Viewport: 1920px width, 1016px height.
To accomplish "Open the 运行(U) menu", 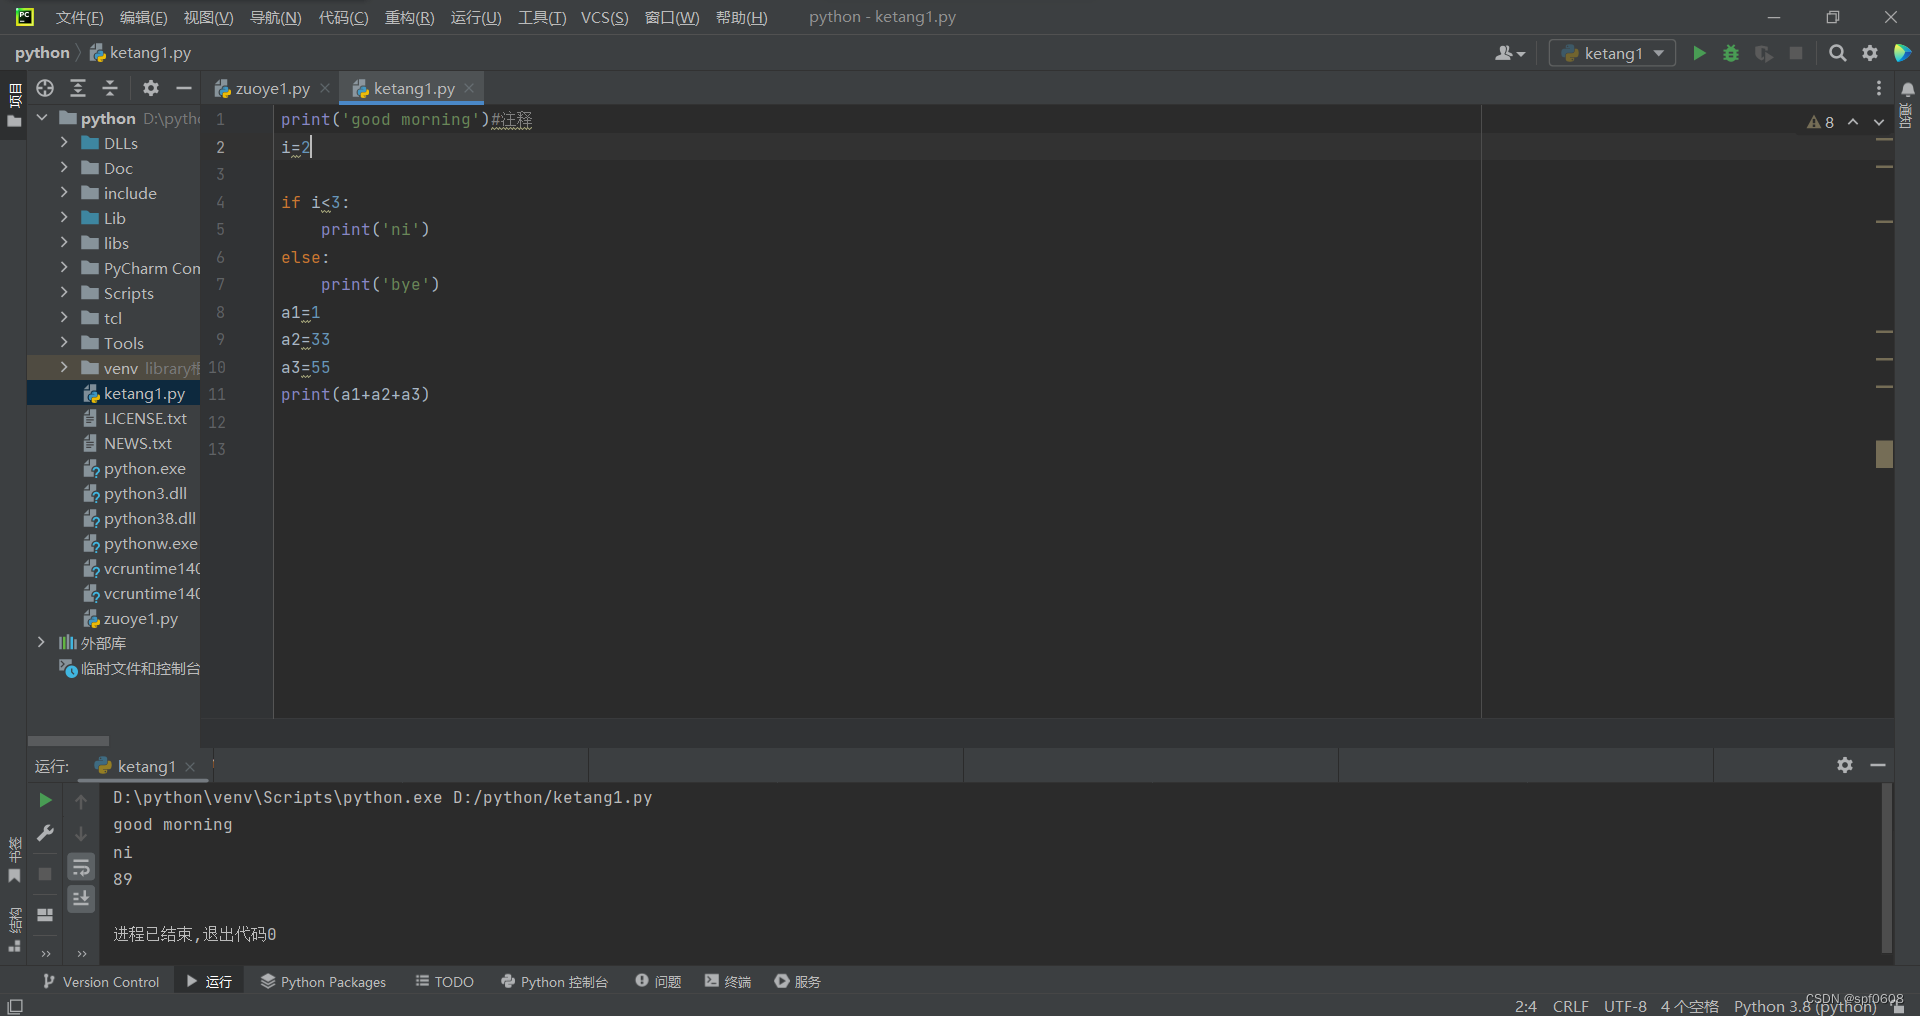I will [476, 17].
